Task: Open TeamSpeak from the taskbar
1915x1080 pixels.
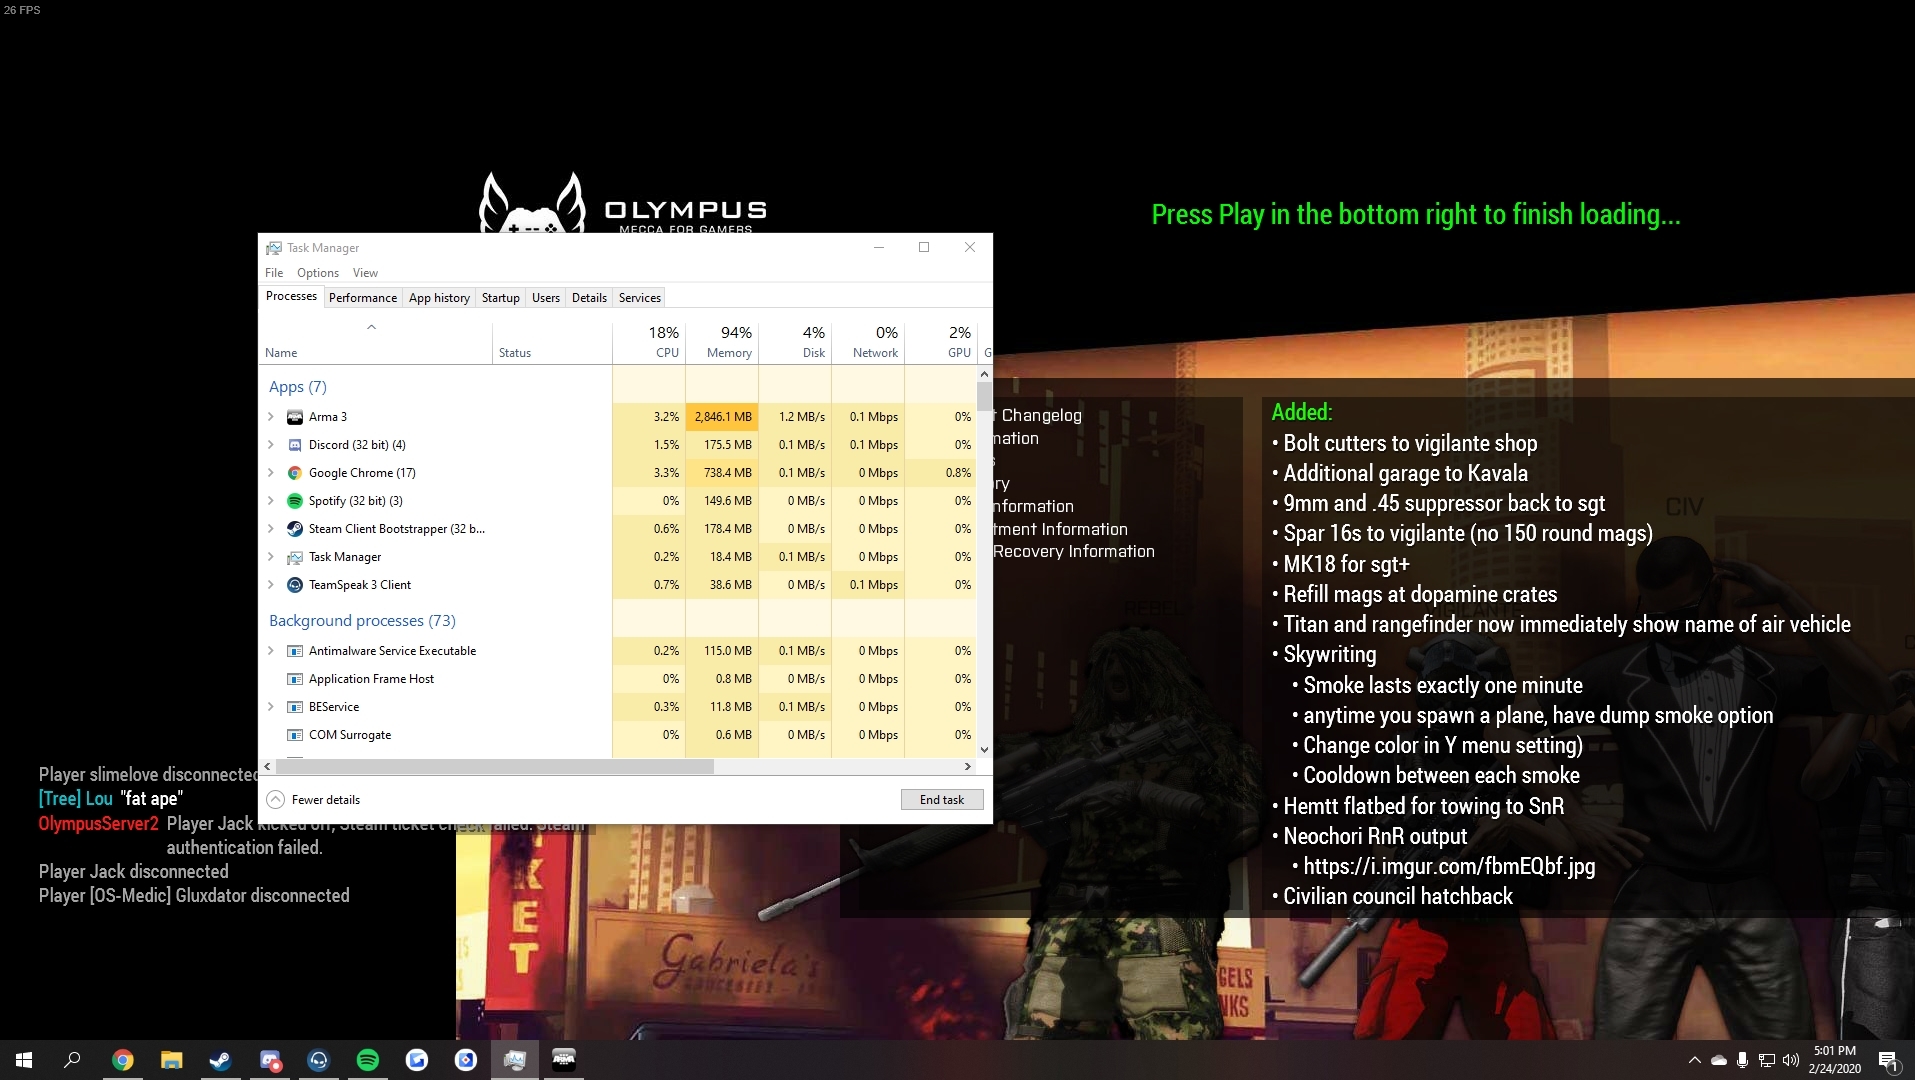Action: click(x=319, y=1060)
